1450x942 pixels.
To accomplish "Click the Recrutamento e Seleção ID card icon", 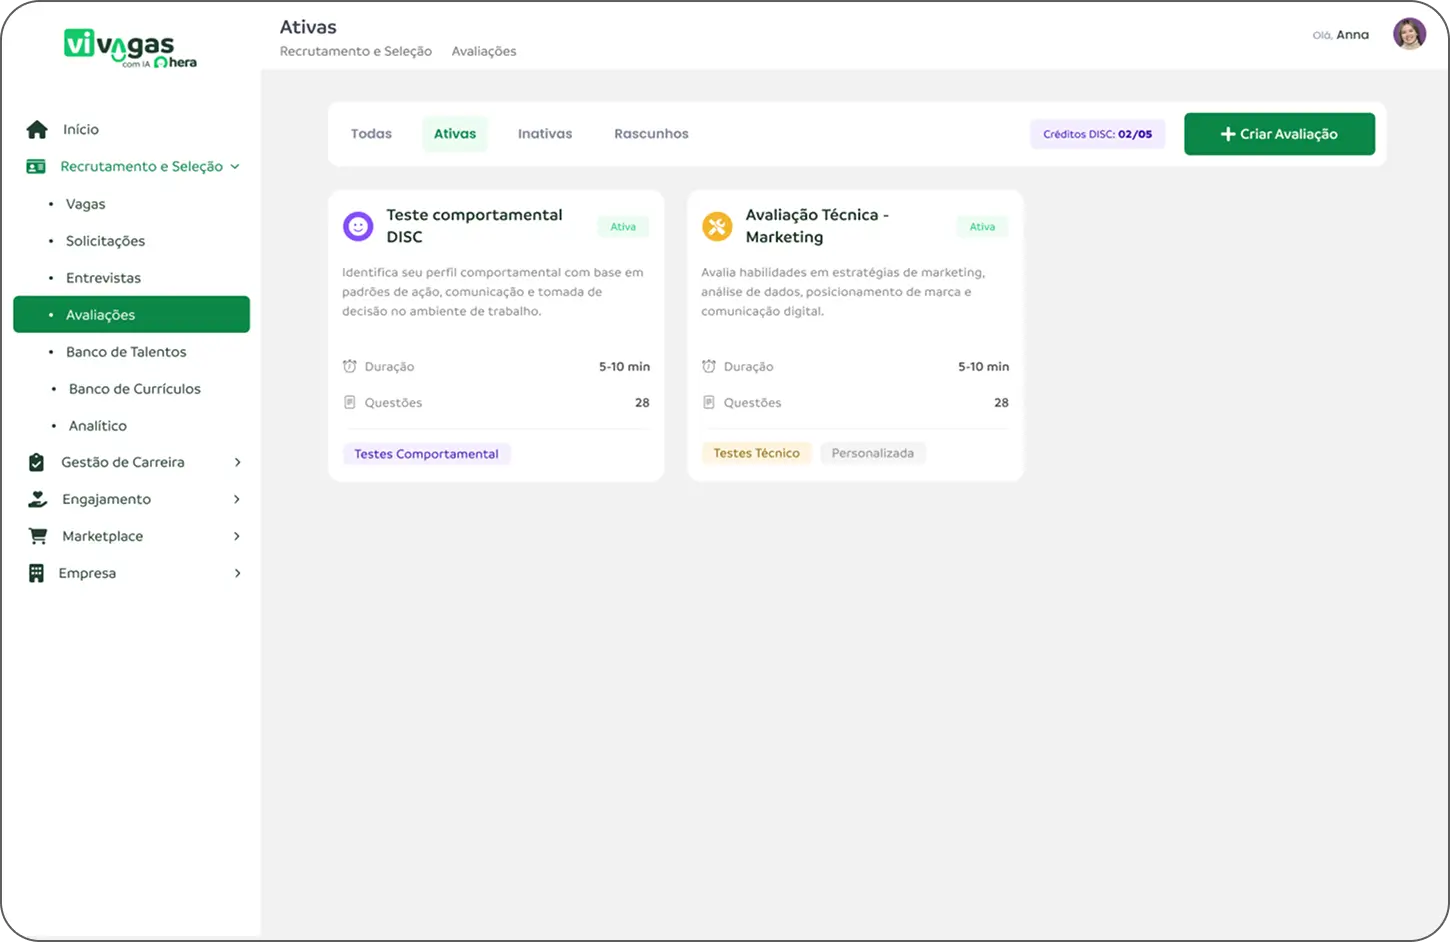I will tap(36, 166).
